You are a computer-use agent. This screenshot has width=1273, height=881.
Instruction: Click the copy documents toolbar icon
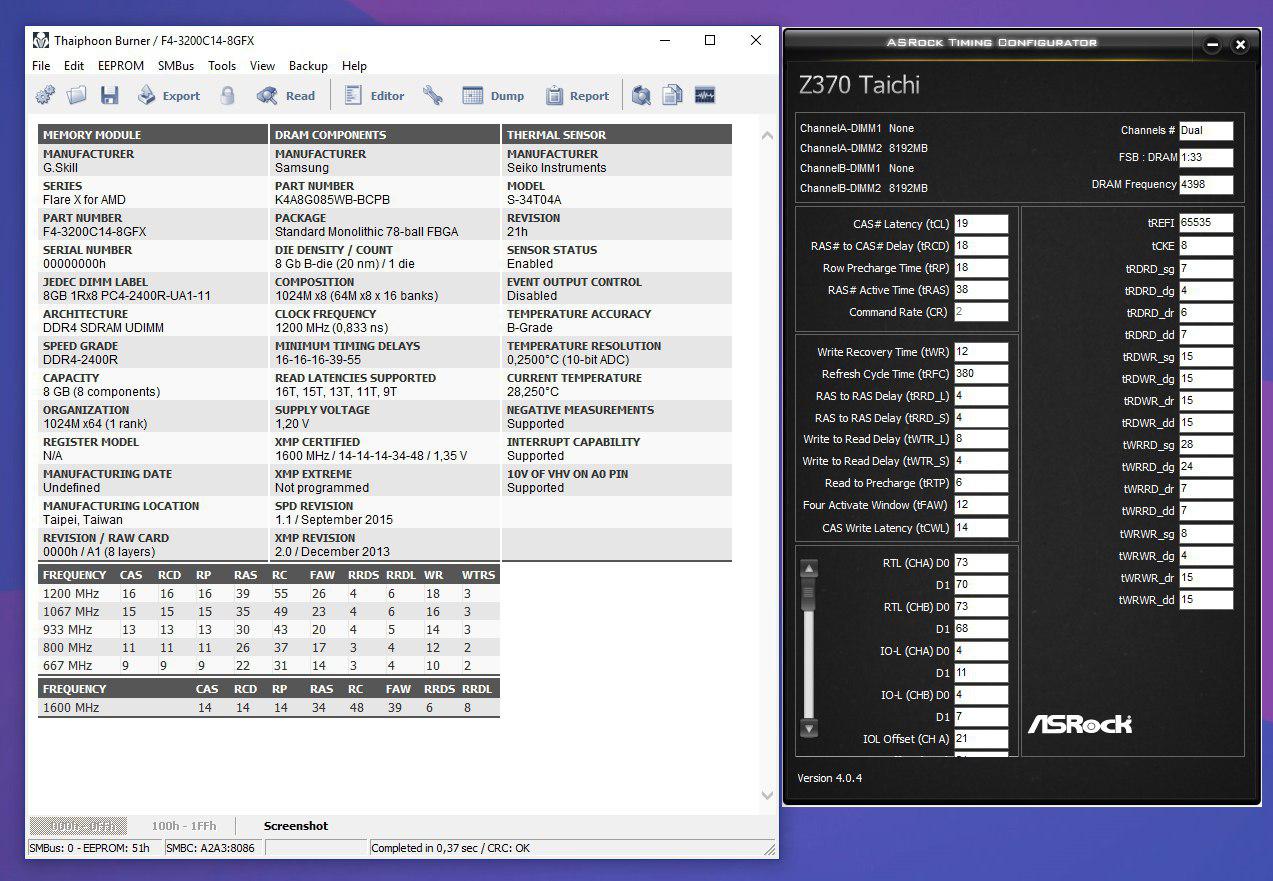coord(673,96)
